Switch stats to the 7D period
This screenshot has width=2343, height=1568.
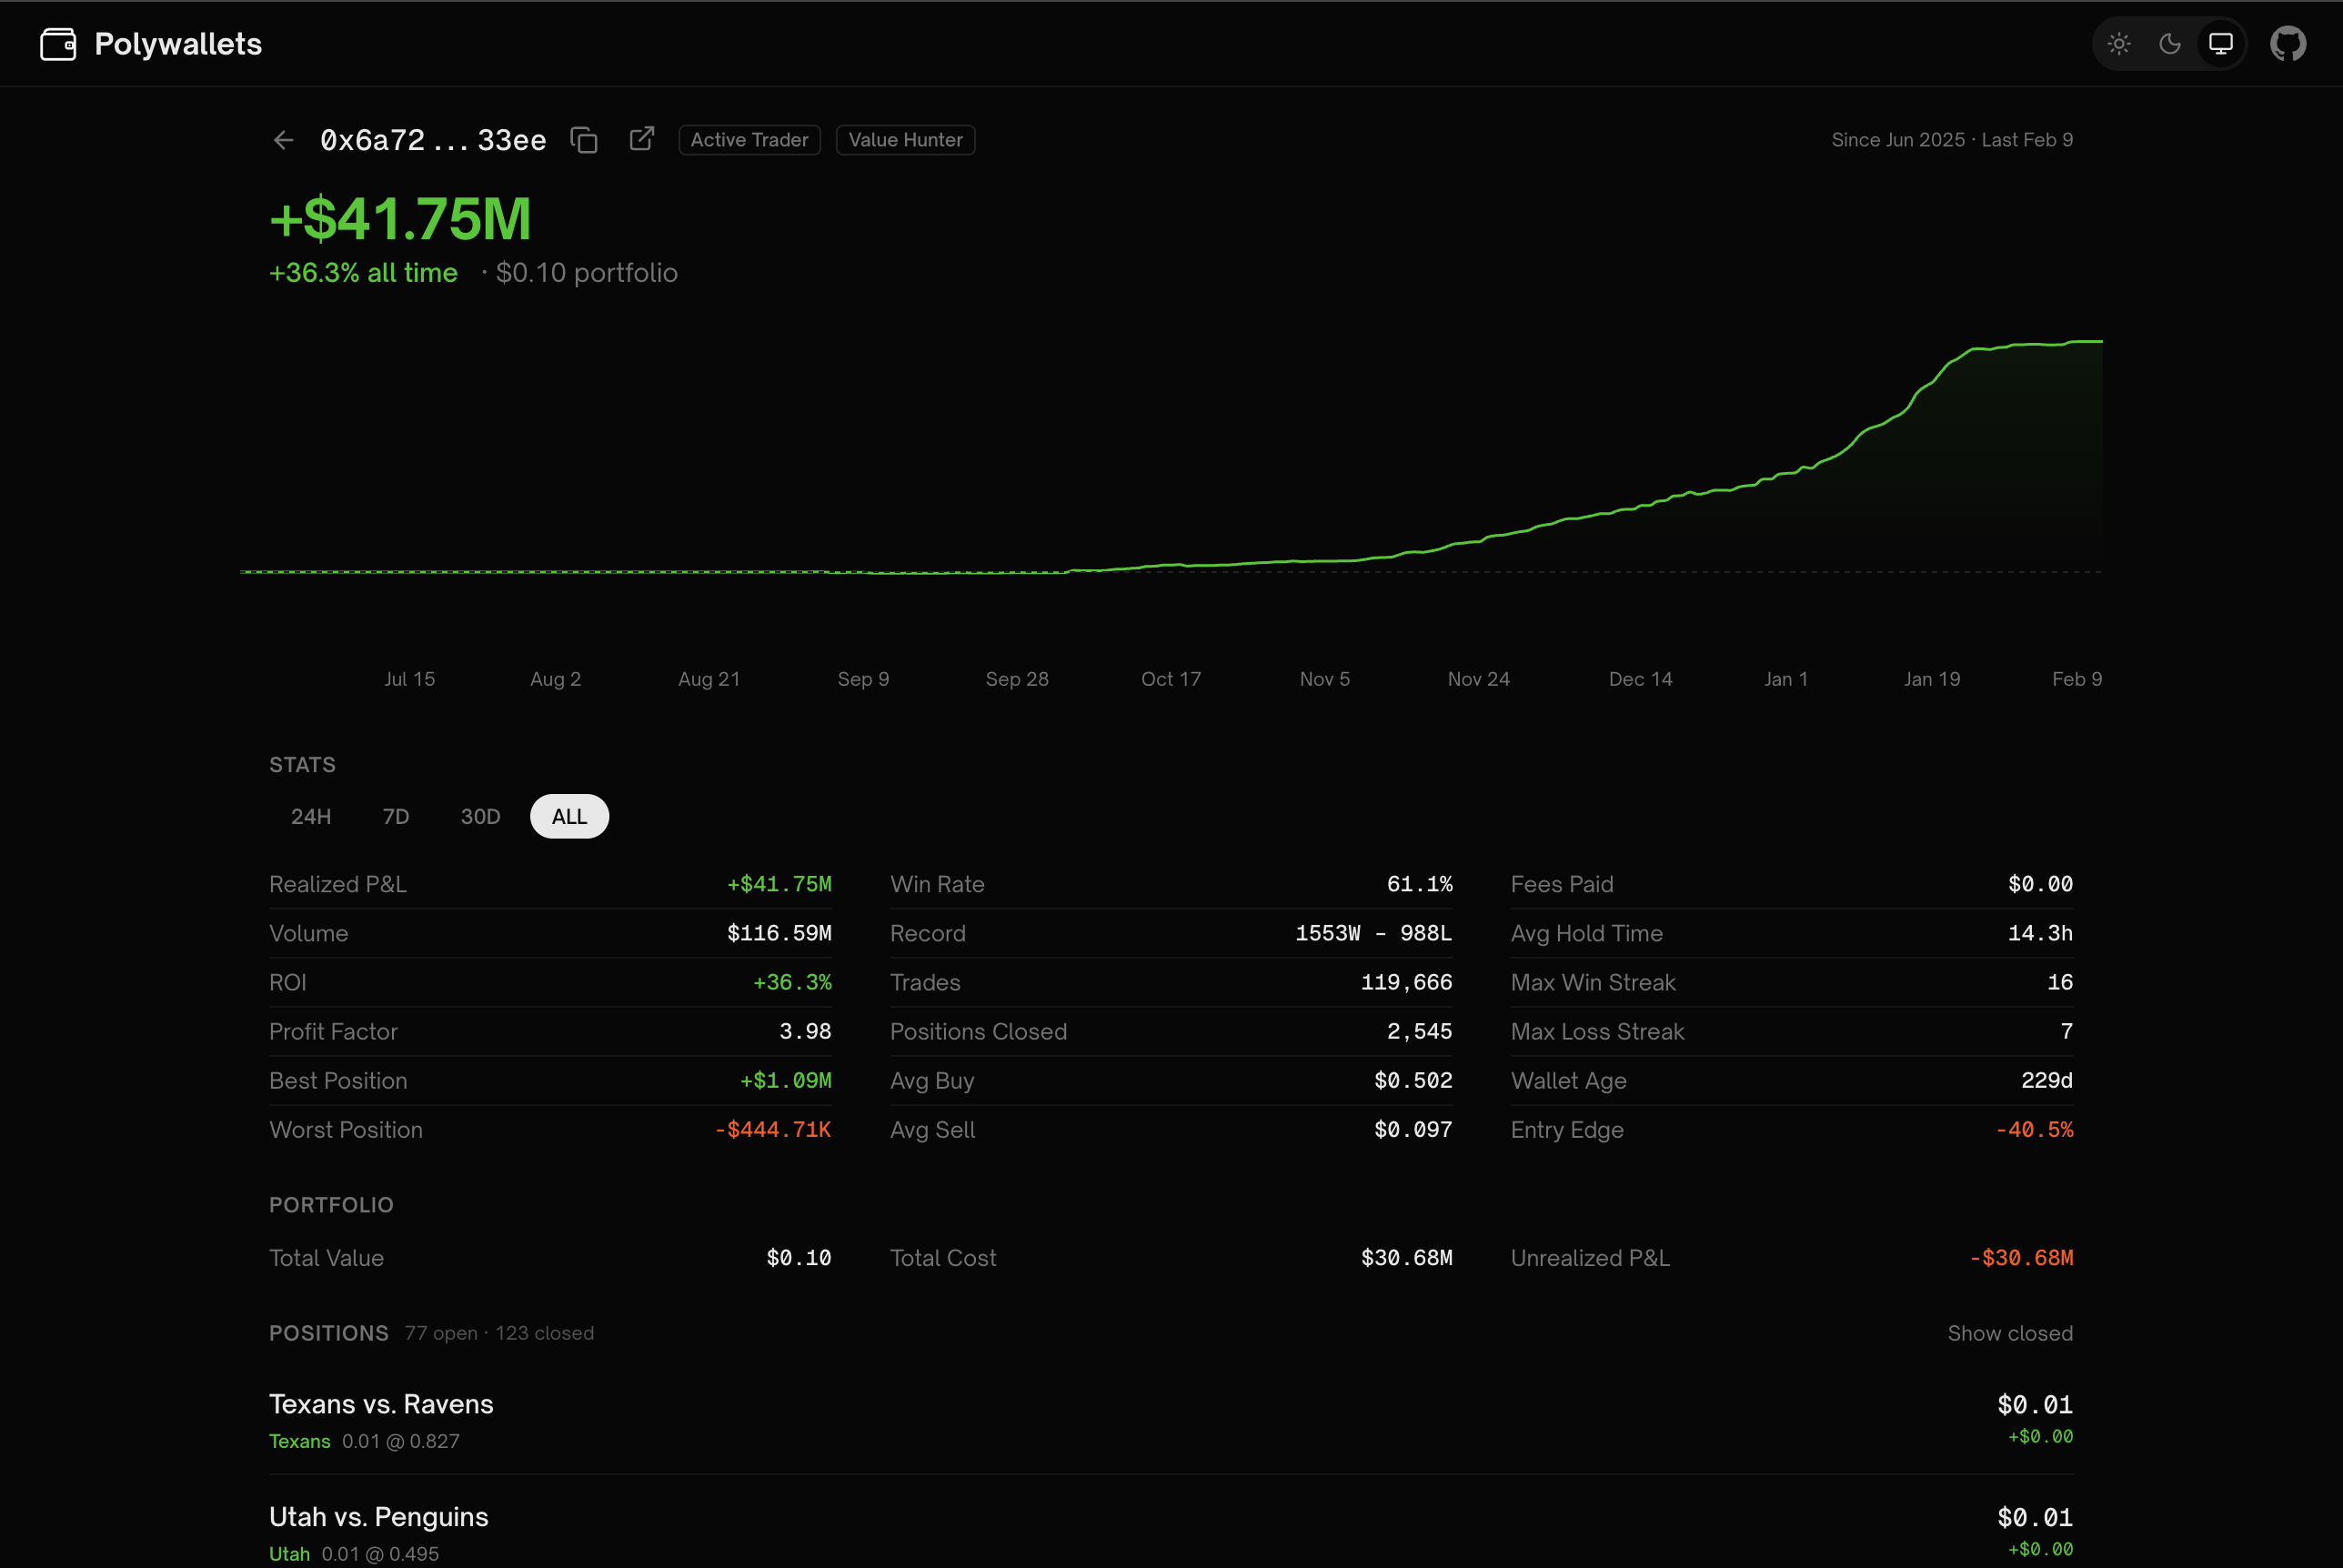click(395, 816)
